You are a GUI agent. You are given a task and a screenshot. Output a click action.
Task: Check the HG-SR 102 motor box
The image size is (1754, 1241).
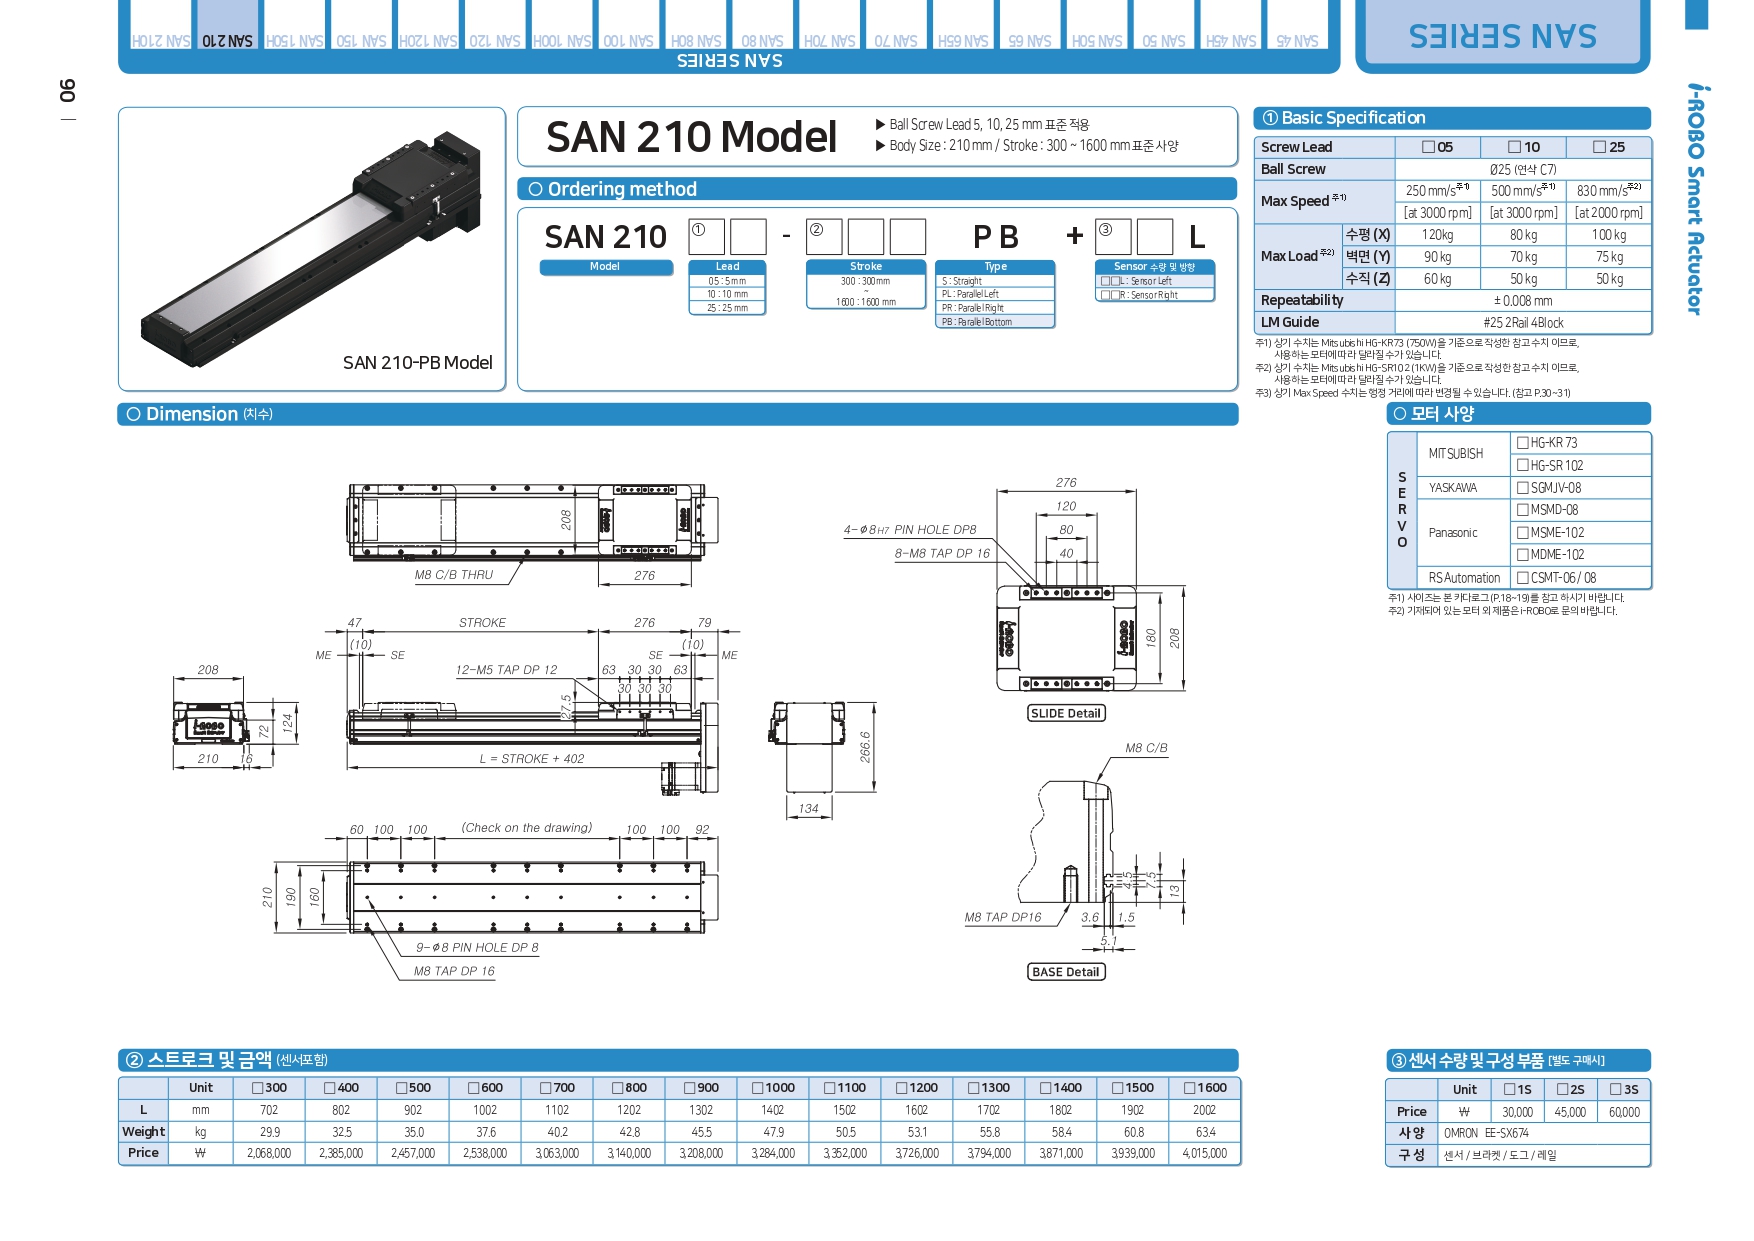[x=1522, y=465]
